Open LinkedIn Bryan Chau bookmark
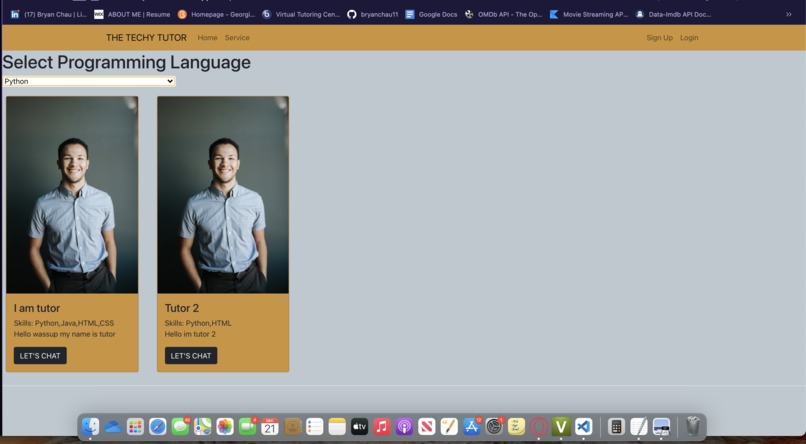This screenshot has height=444, width=806. [49, 14]
